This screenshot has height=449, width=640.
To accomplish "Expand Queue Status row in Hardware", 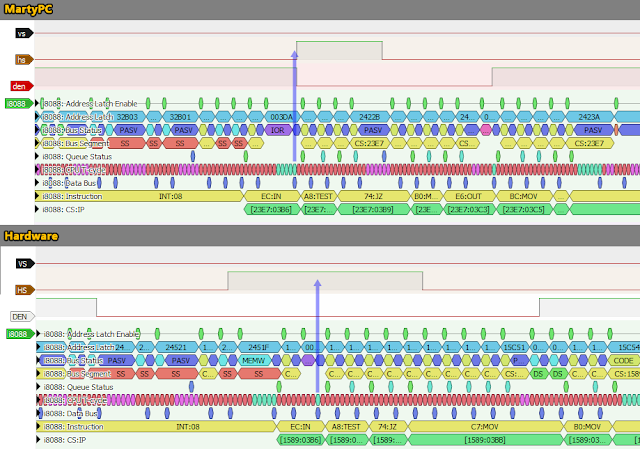I will pos(38,387).
